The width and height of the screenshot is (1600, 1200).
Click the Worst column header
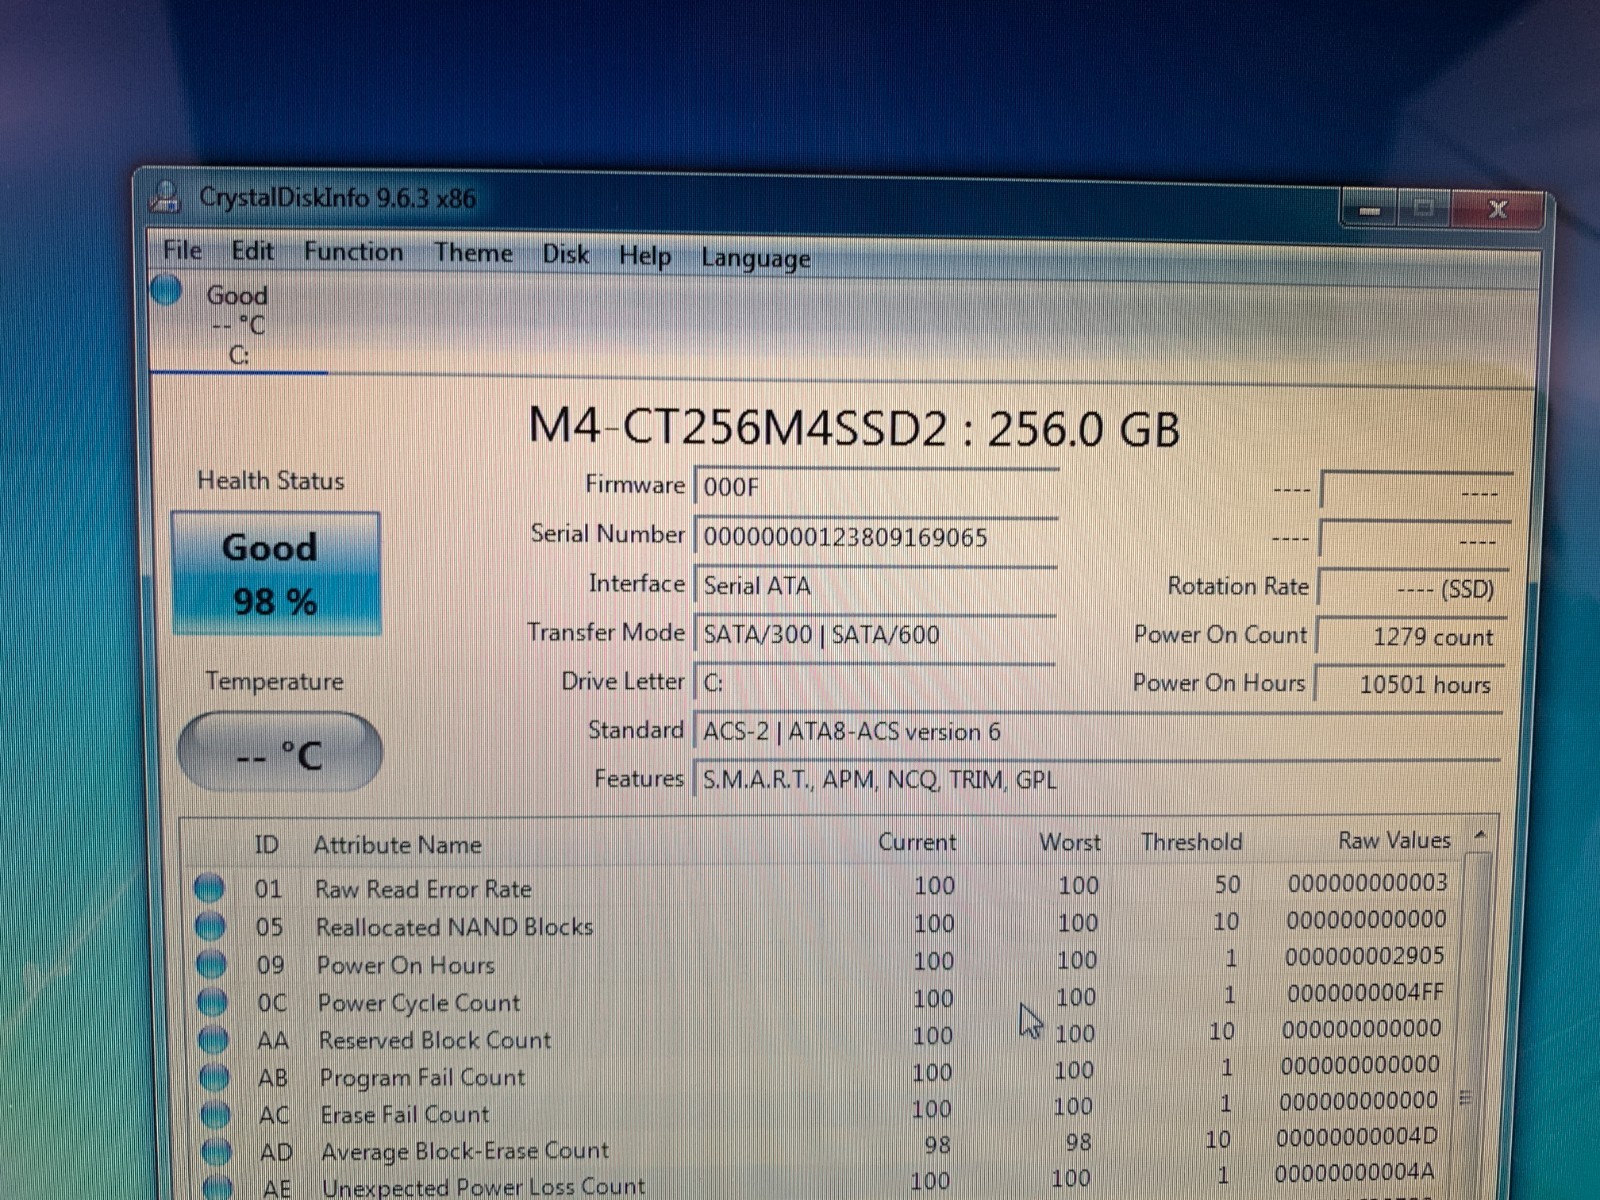[x=1069, y=842]
